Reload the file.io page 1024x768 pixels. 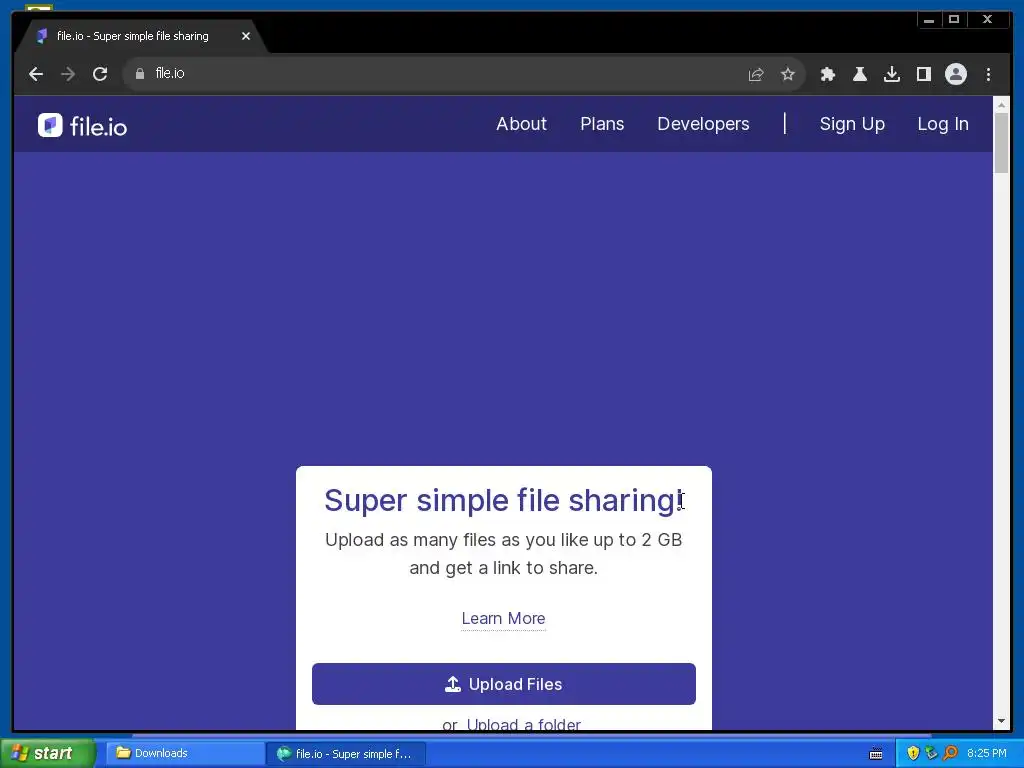[x=100, y=74]
